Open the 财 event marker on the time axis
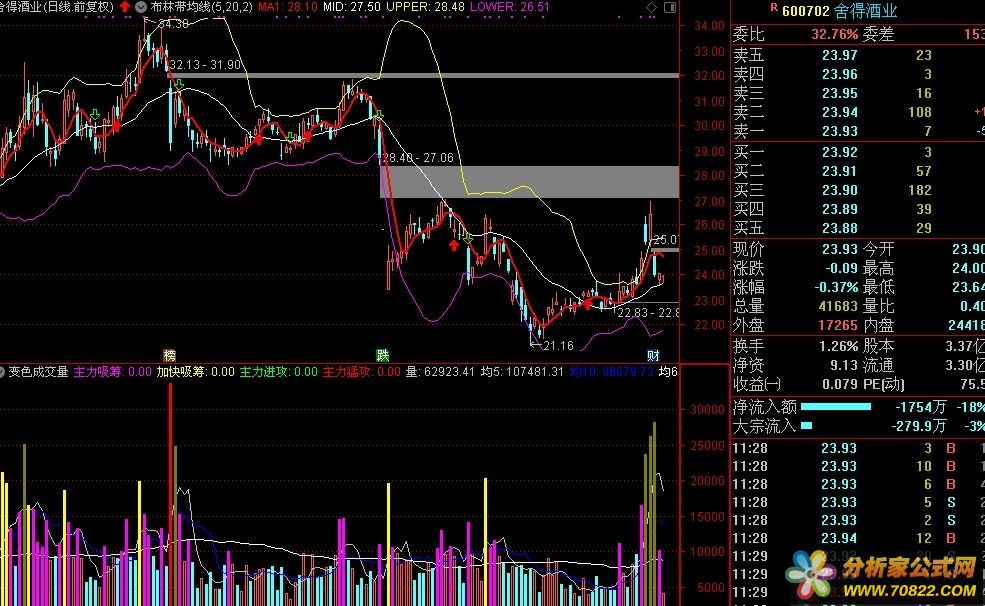This screenshot has height=606, width=985. [653, 355]
